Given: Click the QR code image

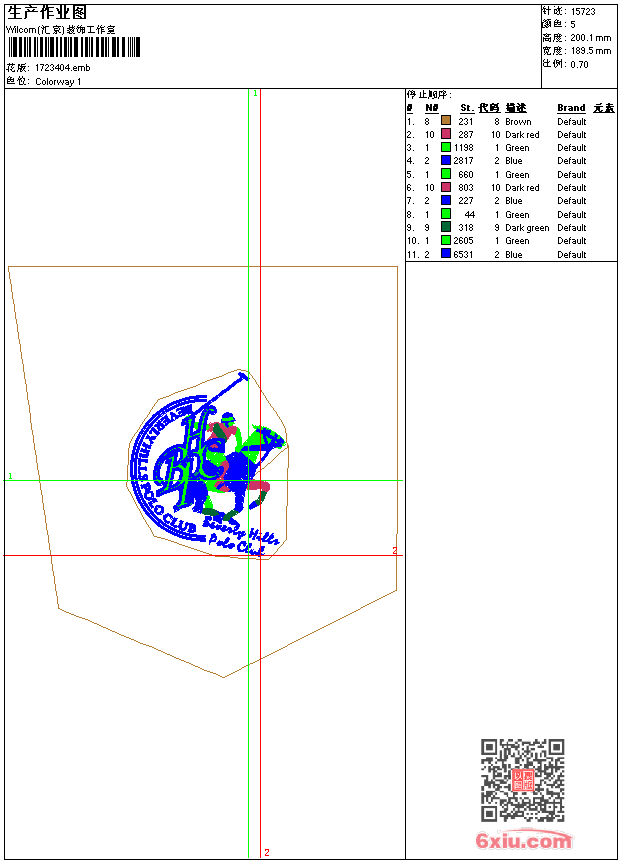Looking at the screenshot, I should click(x=523, y=779).
